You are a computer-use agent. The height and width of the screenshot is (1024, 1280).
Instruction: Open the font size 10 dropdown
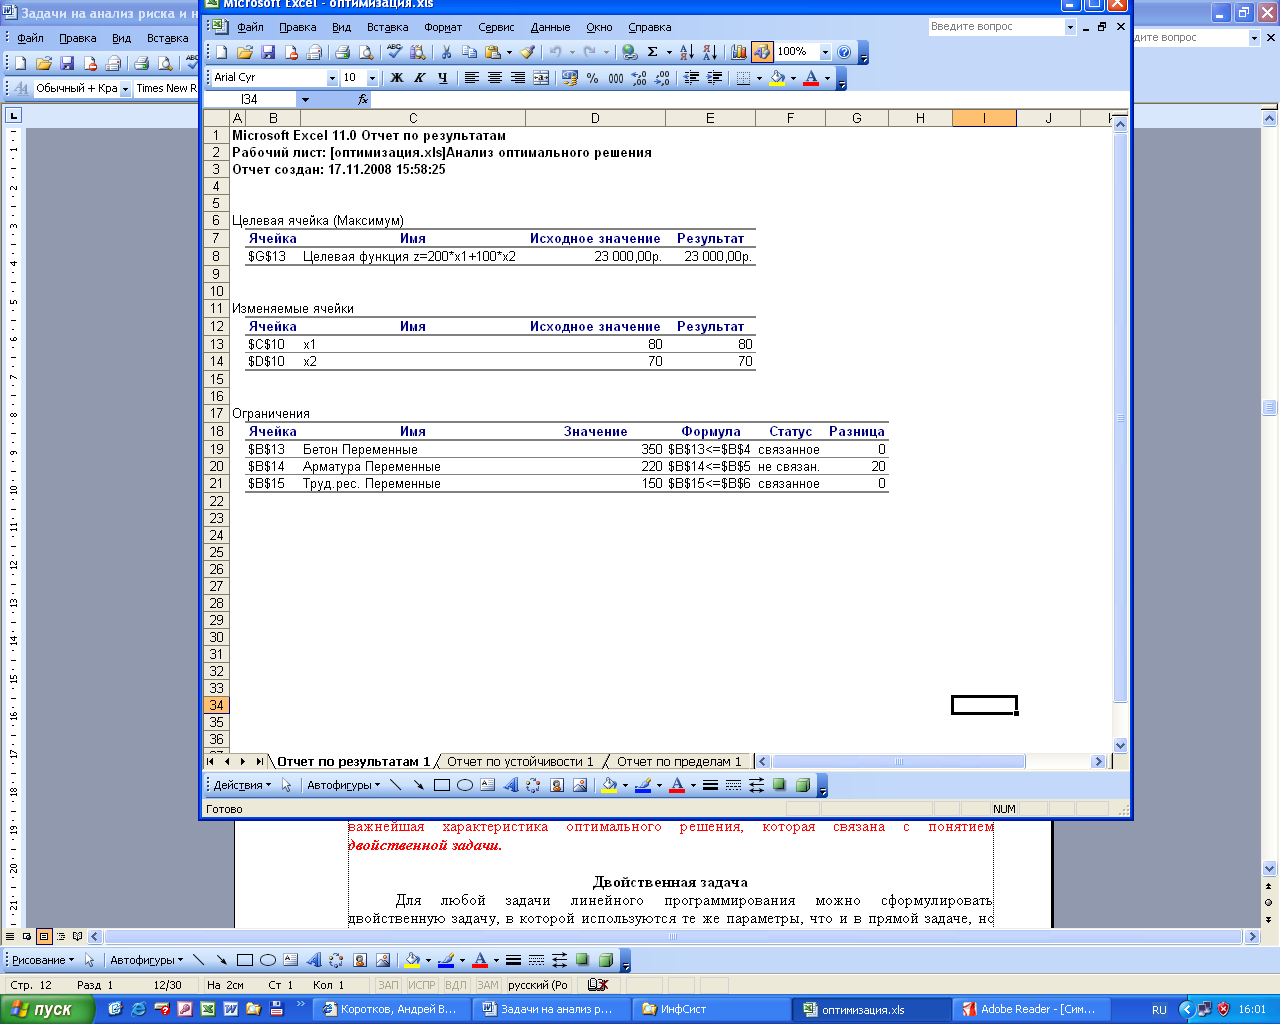click(x=373, y=78)
